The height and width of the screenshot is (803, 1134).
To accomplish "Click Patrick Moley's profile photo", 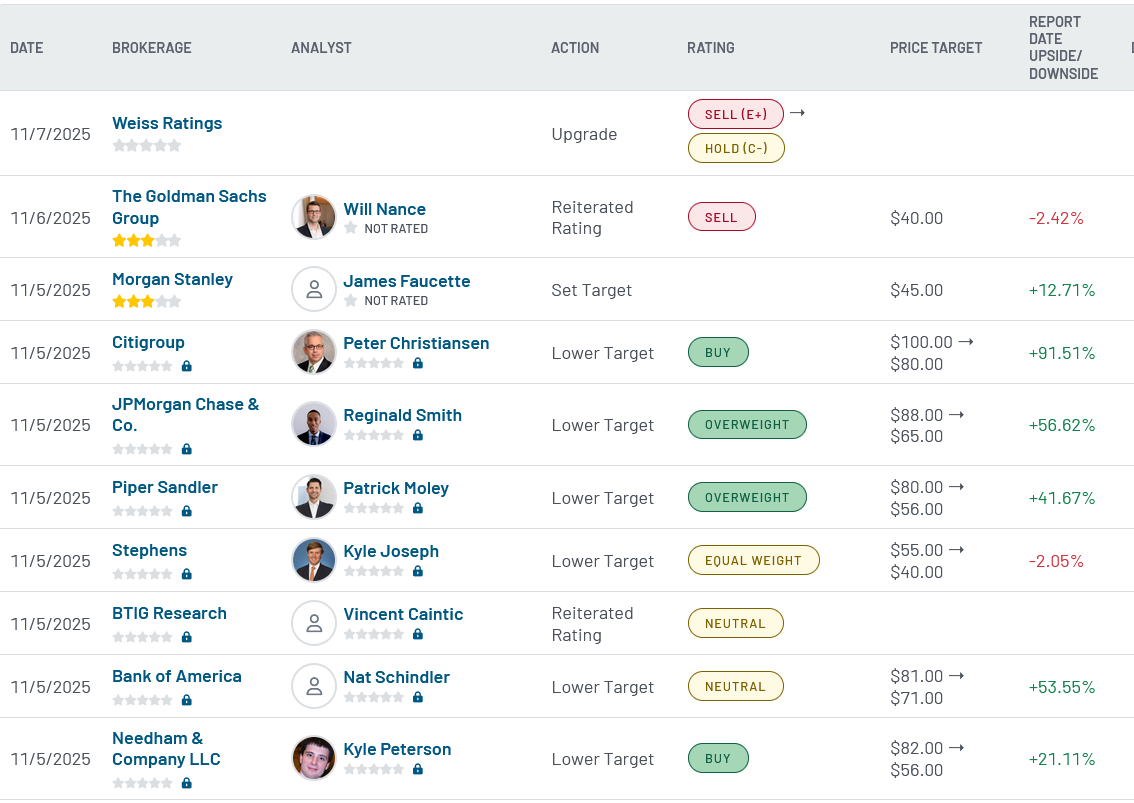I will 314,497.
